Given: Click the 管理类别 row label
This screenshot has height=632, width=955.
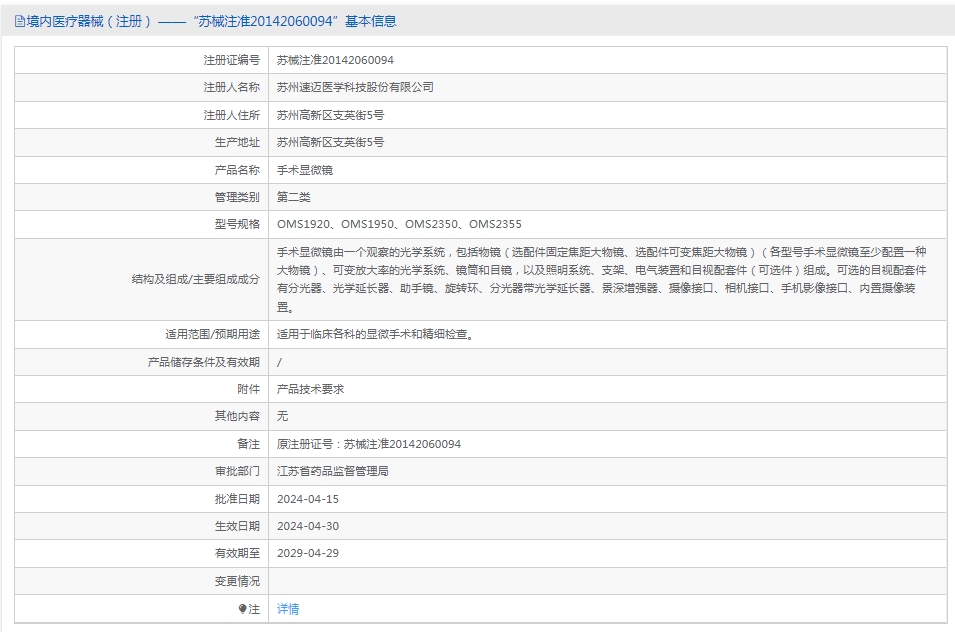Looking at the screenshot, I should [x=237, y=197].
